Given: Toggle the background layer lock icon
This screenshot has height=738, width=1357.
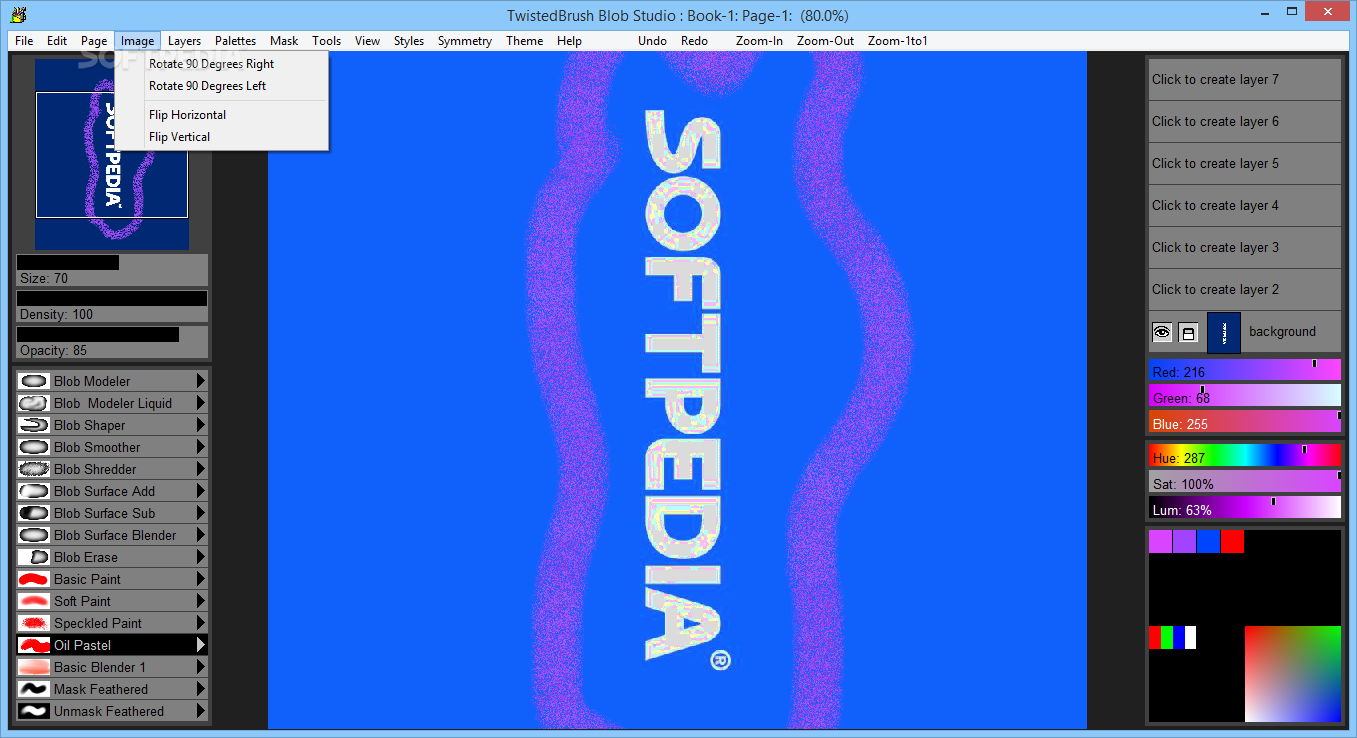Looking at the screenshot, I should click(x=1188, y=332).
